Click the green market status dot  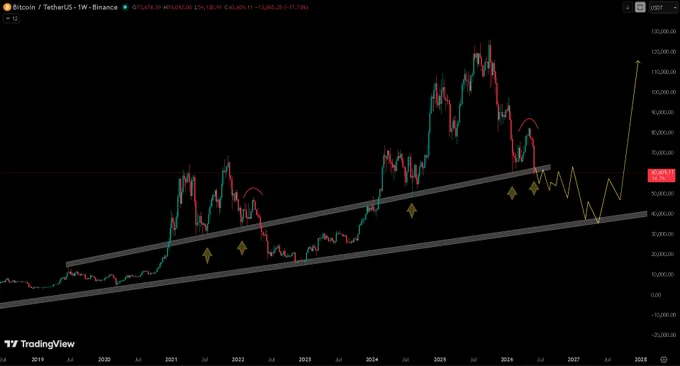pos(125,7)
